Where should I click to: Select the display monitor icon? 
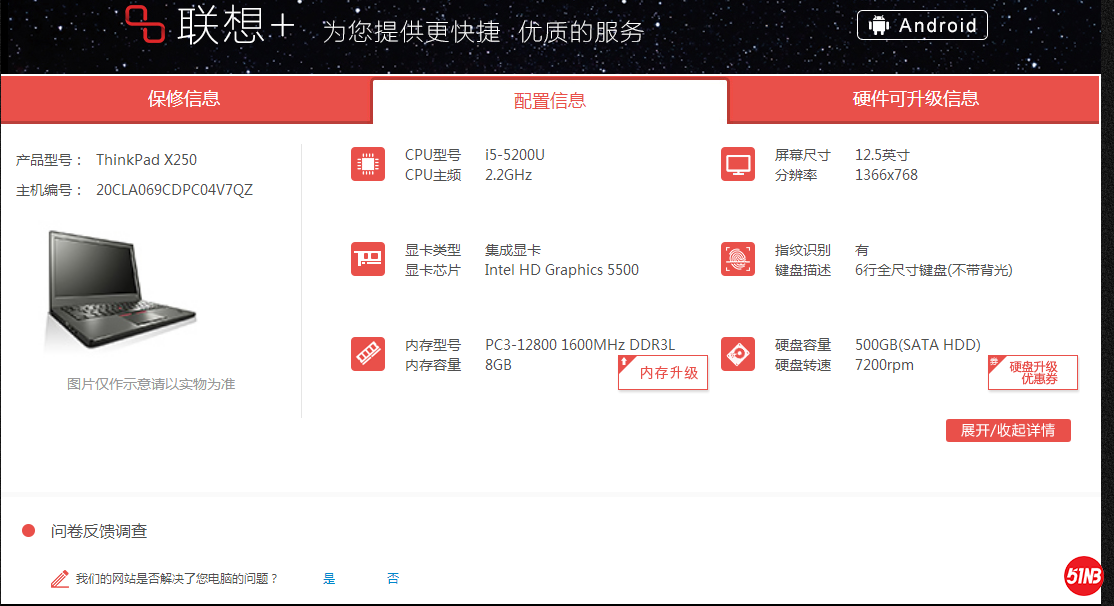pos(738,164)
